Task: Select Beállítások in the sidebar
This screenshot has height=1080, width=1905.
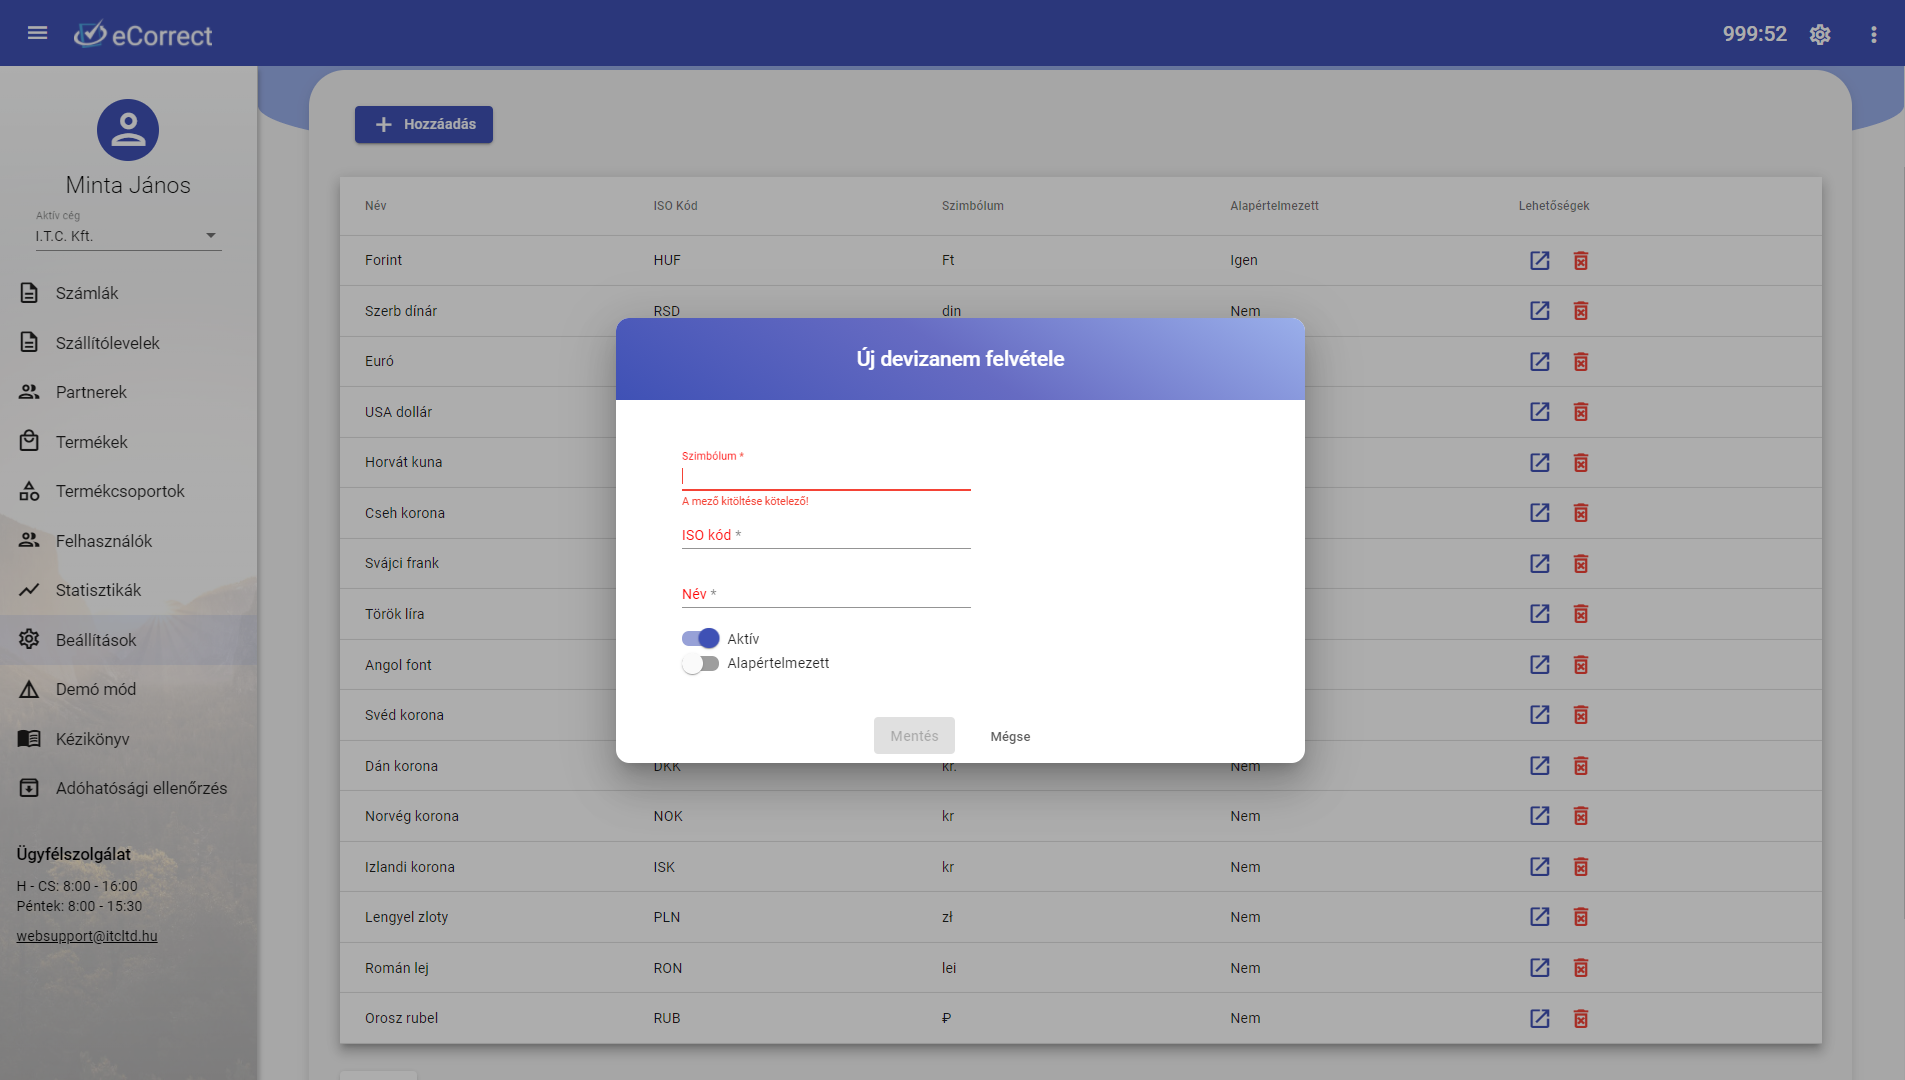Action: coord(128,640)
